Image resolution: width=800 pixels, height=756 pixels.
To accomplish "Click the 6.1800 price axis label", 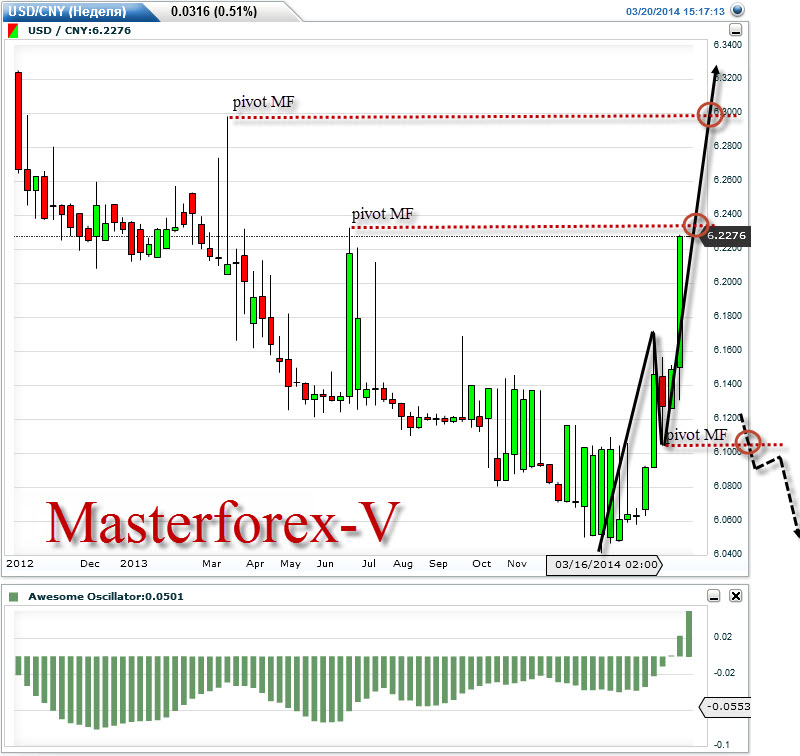I will pos(728,316).
